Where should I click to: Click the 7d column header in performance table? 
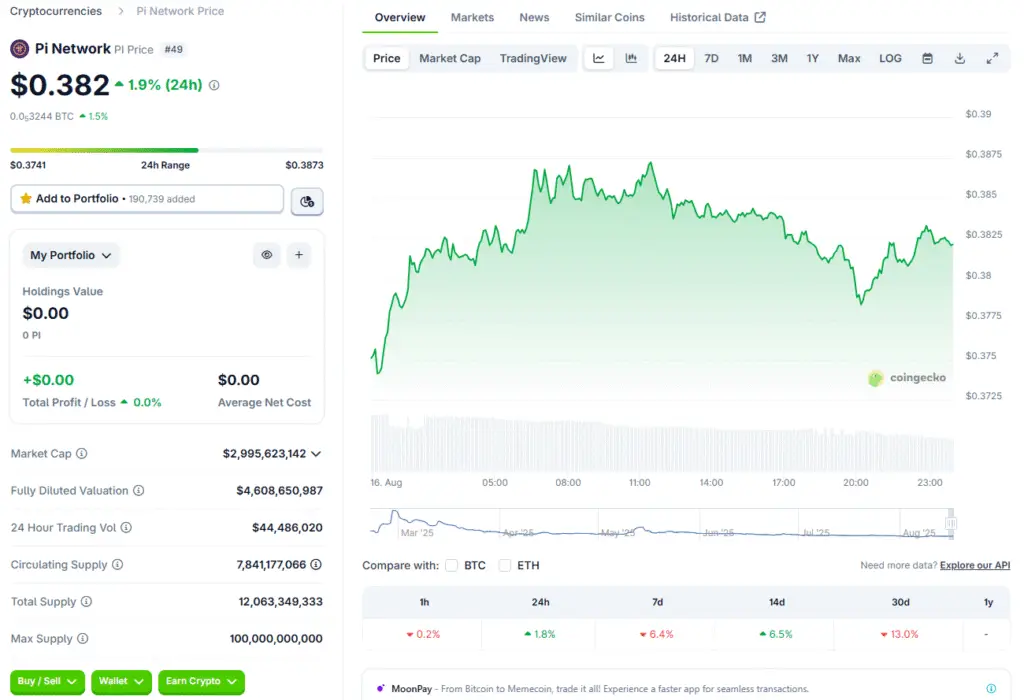(657, 602)
